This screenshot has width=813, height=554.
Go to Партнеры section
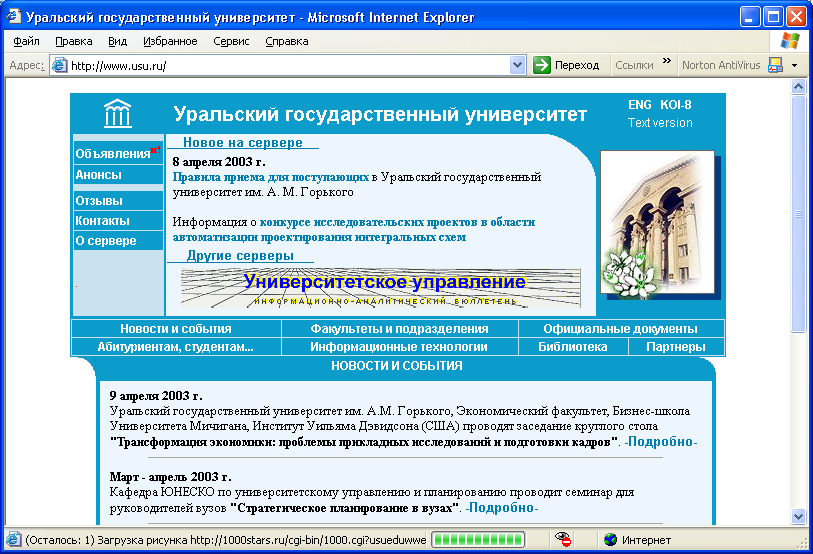pyautogui.click(x=676, y=347)
